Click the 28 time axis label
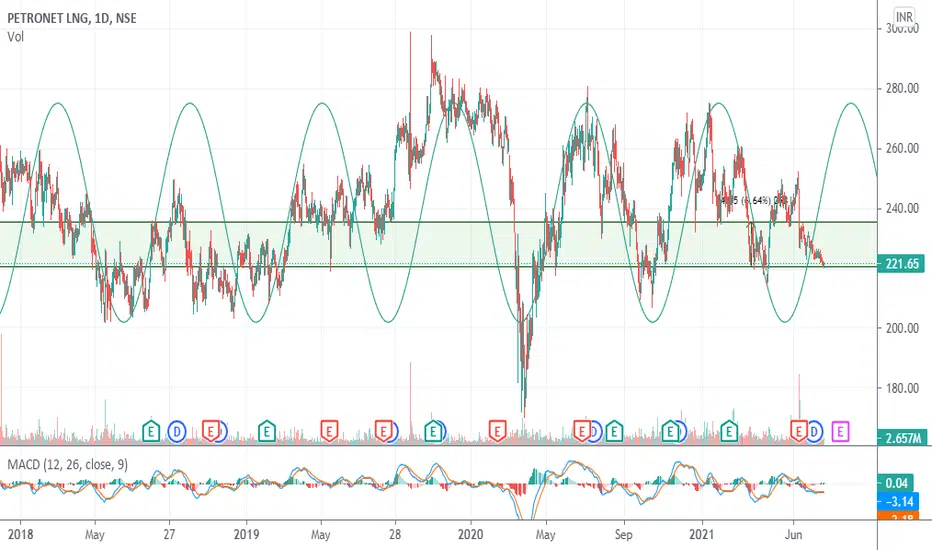 click(395, 535)
